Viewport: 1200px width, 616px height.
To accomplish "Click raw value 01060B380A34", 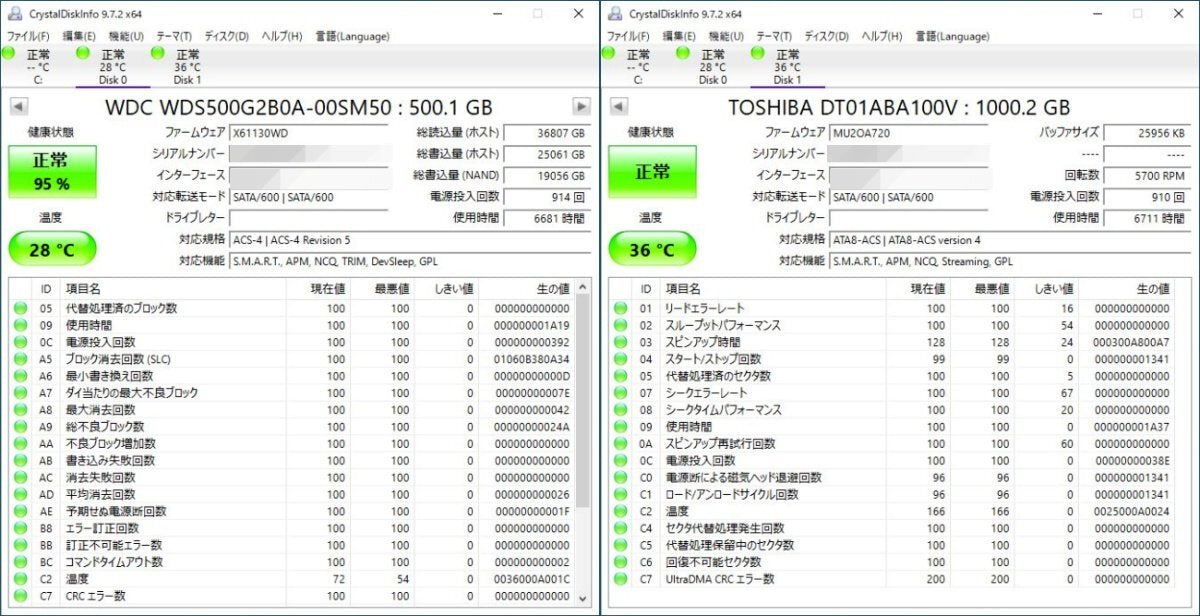I will [x=532, y=359].
